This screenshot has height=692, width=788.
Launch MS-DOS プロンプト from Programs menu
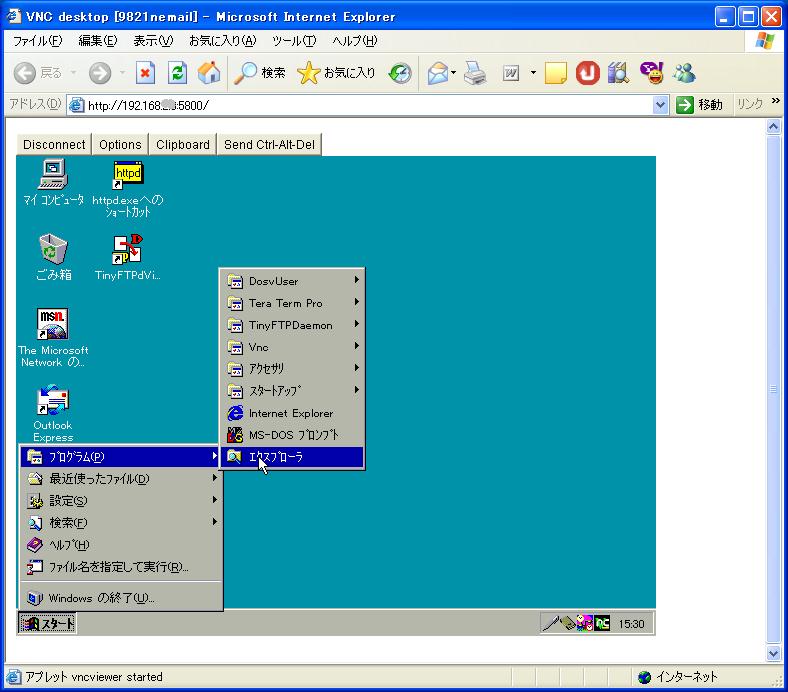(x=292, y=435)
